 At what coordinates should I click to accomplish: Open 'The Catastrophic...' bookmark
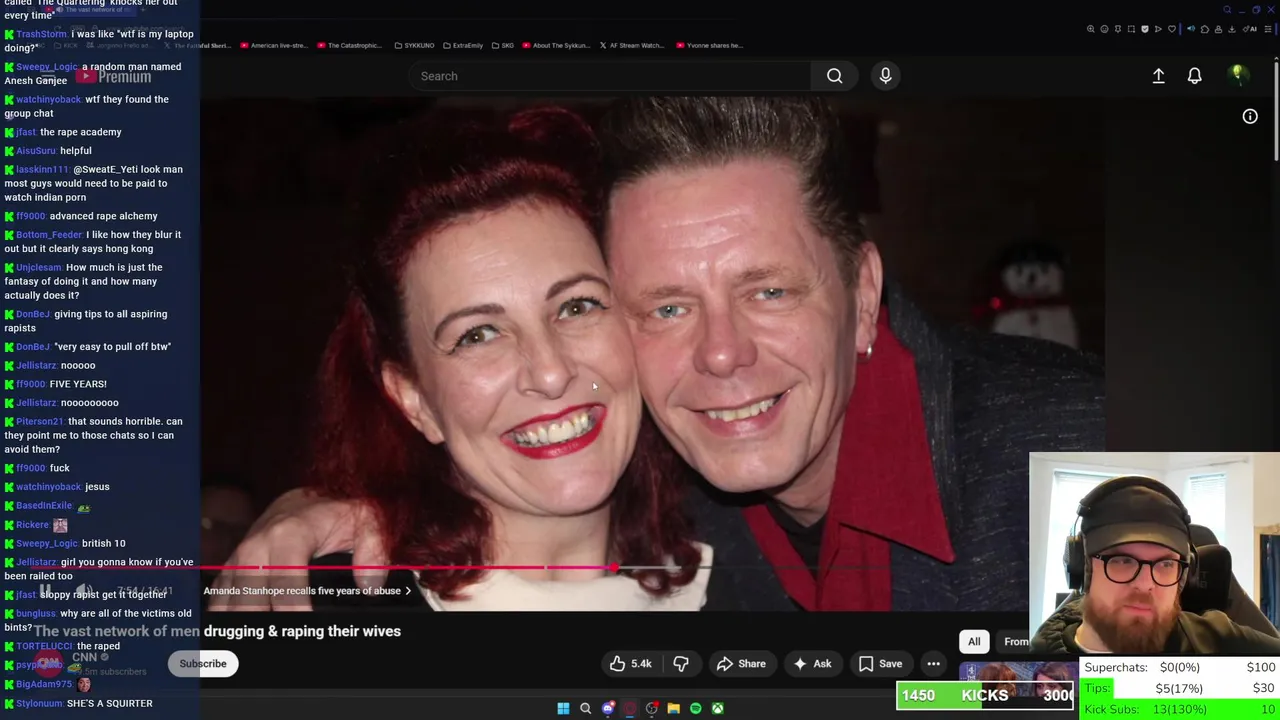349,45
